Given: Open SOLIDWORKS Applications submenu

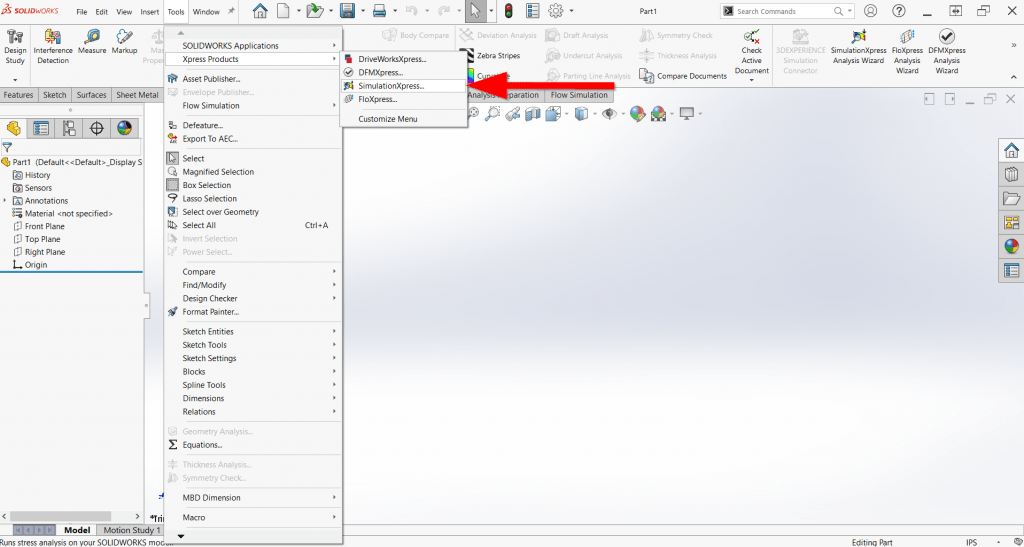Looking at the screenshot, I should pyautogui.click(x=253, y=46).
